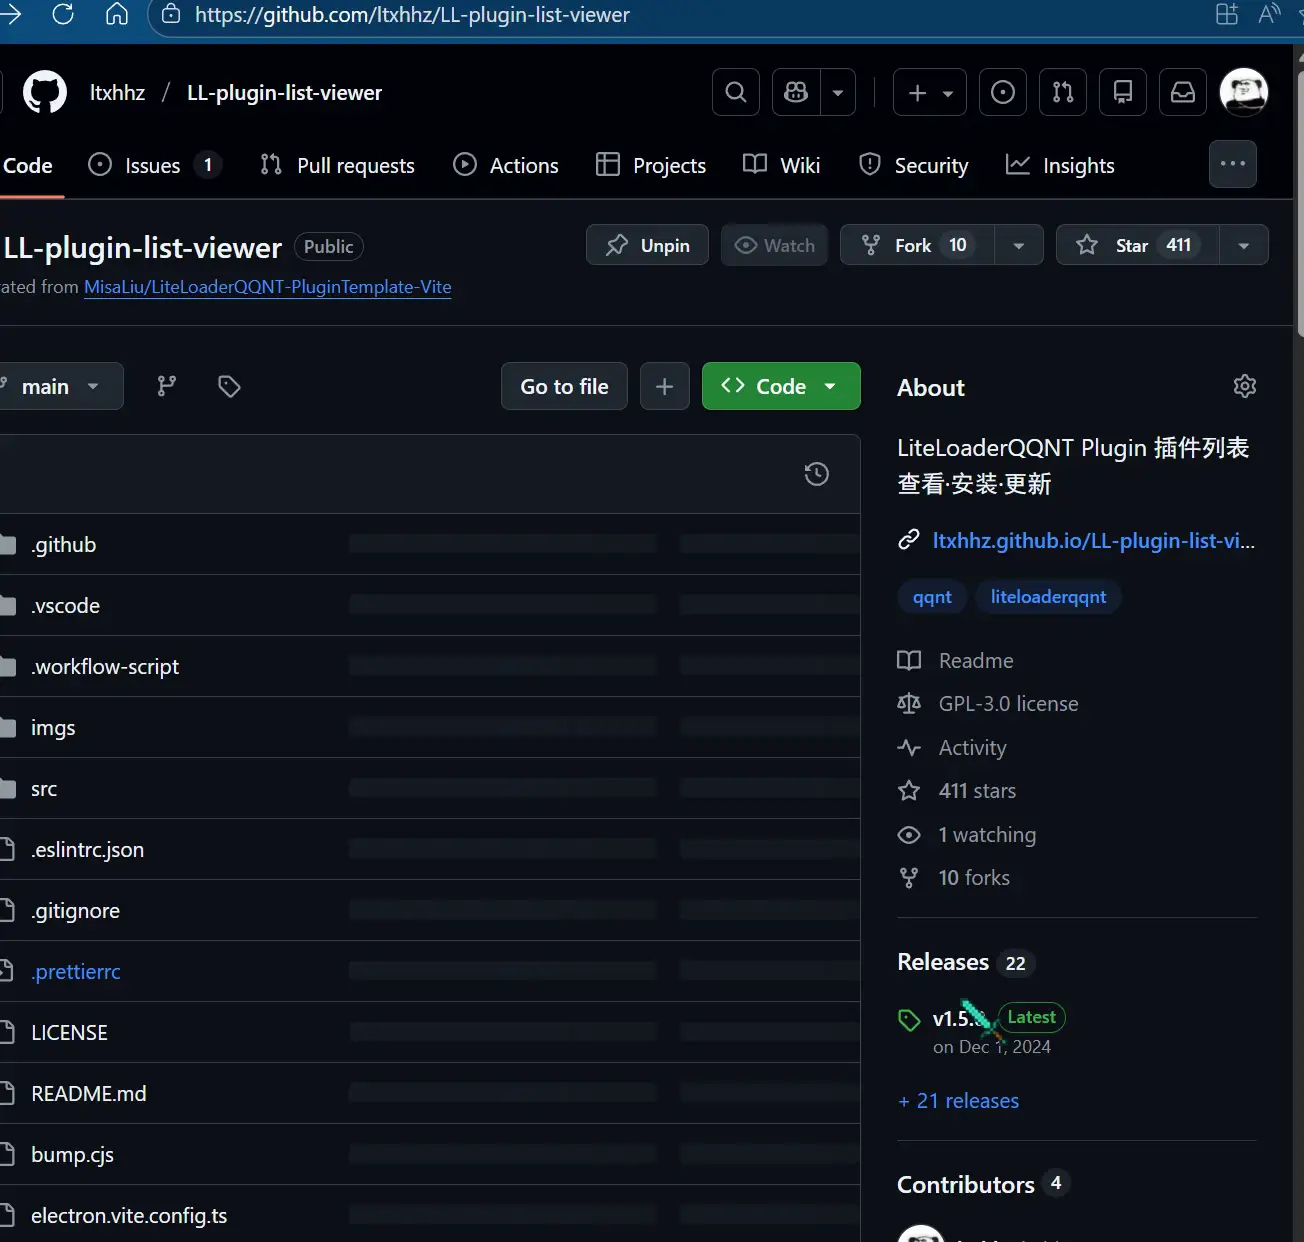Open the Copilot icon in header

pyautogui.click(x=797, y=93)
